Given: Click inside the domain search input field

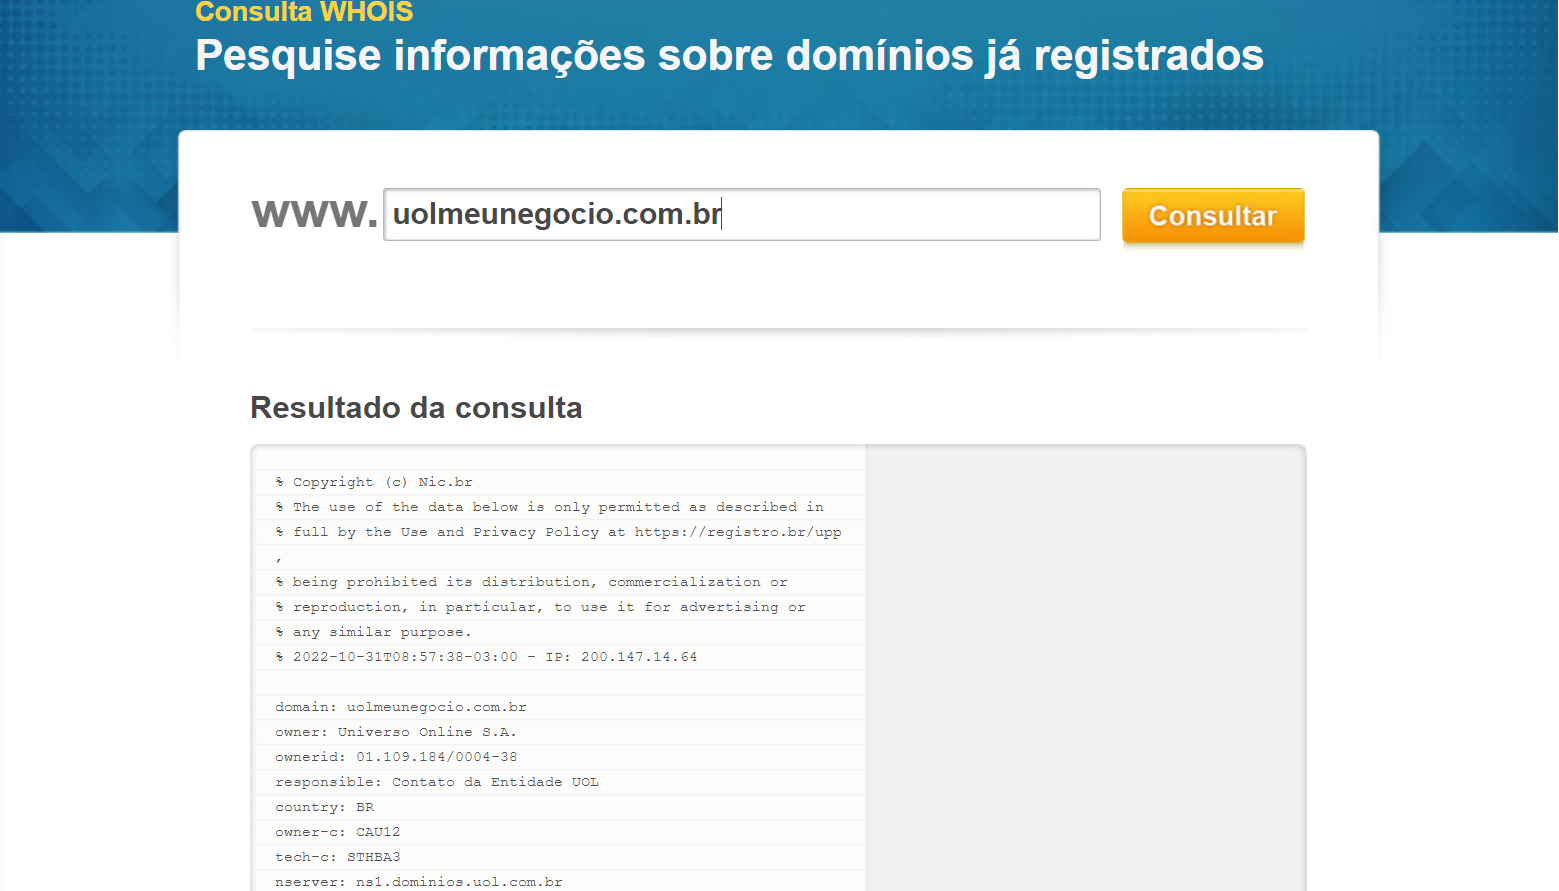Looking at the screenshot, I should pos(740,214).
